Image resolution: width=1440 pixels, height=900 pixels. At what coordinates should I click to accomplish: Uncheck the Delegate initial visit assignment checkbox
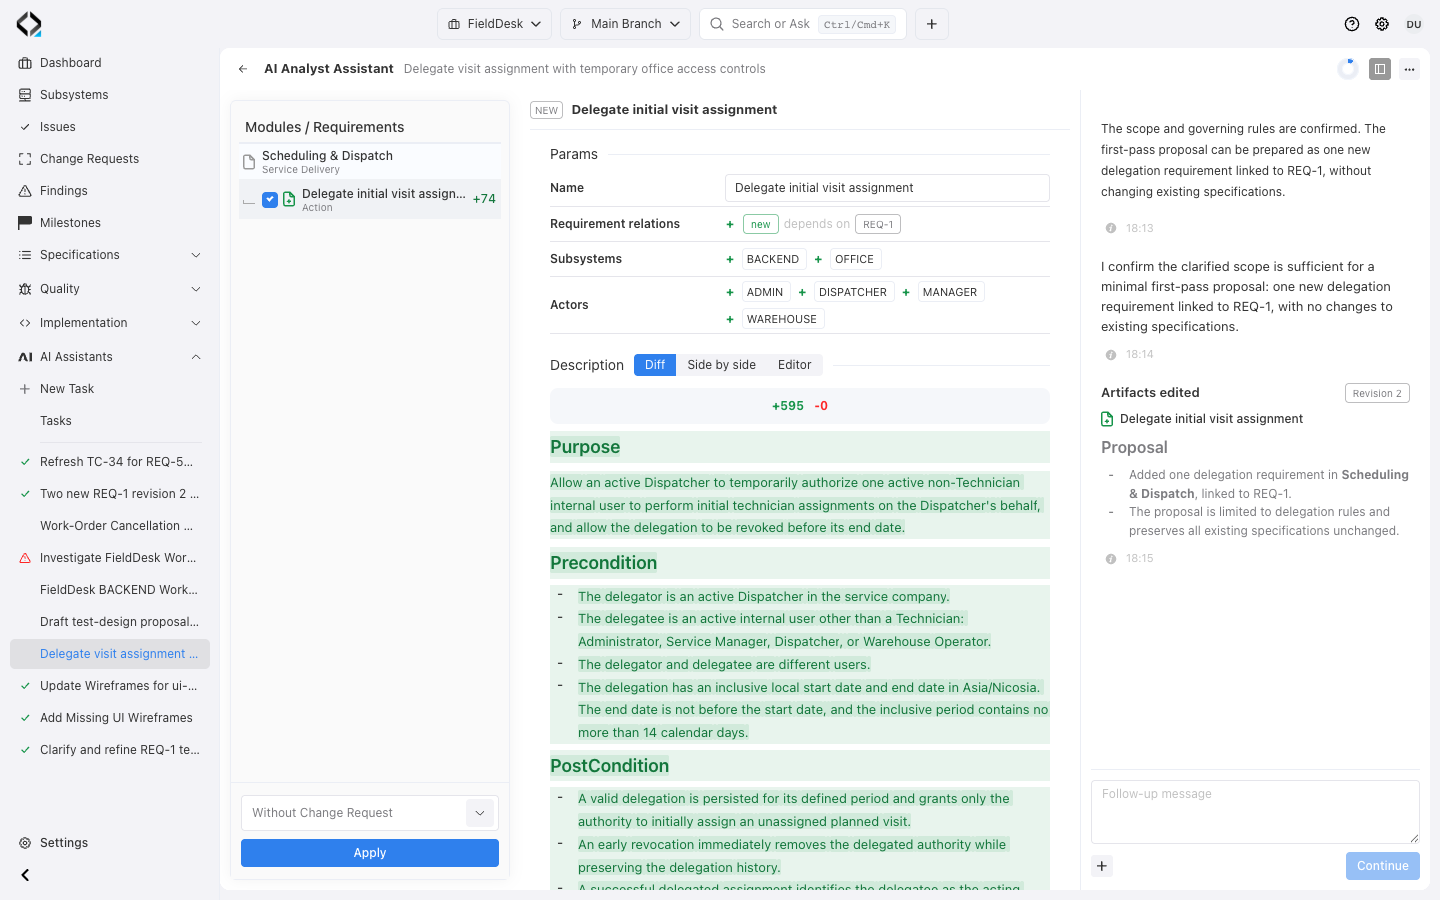point(270,200)
